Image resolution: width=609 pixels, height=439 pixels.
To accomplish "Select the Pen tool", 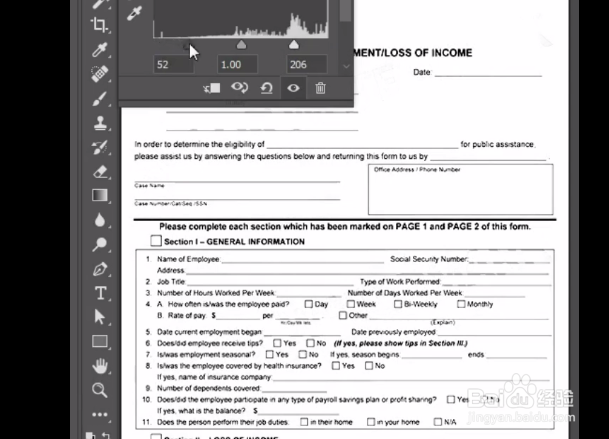I will click(x=100, y=269).
